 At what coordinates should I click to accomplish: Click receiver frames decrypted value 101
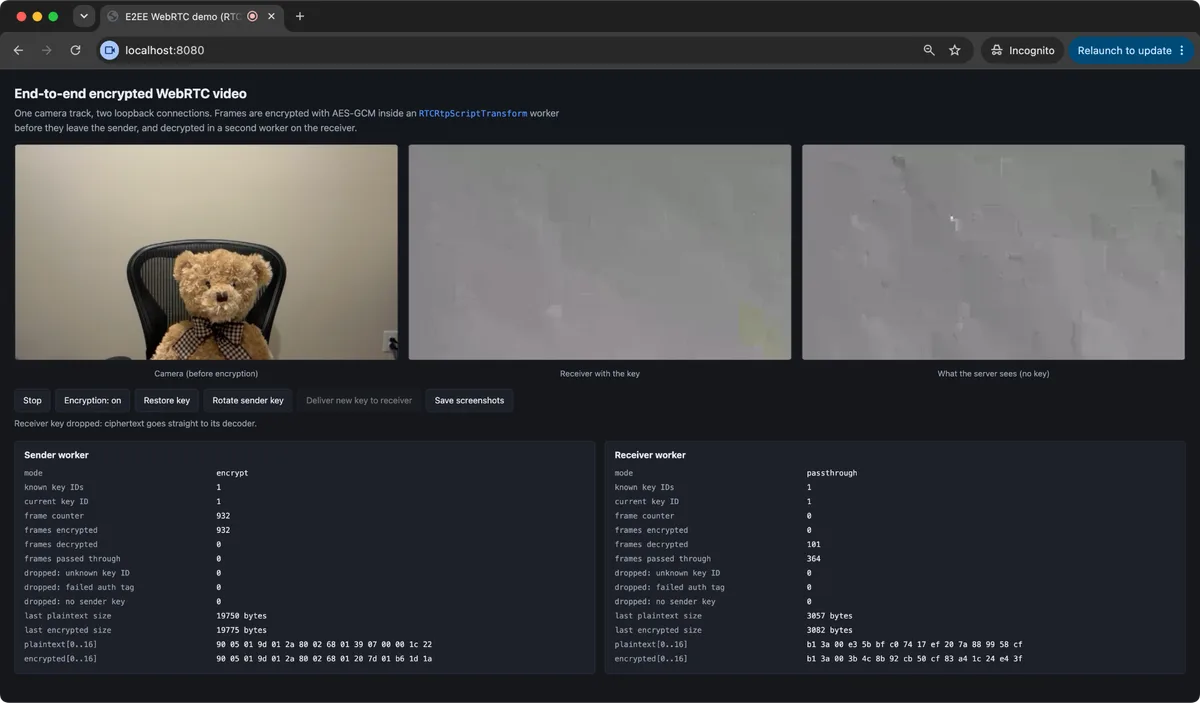[x=814, y=545]
